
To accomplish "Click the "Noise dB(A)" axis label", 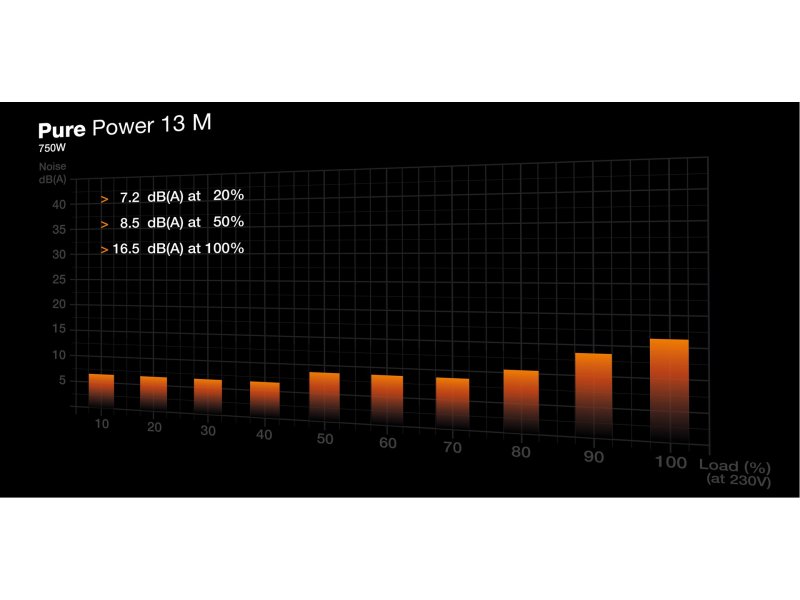I will [x=53, y=173].
